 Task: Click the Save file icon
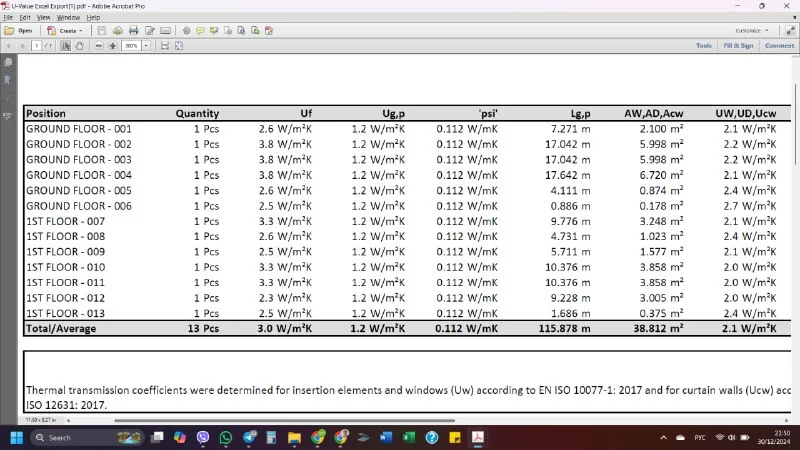[x=102, y=31]
